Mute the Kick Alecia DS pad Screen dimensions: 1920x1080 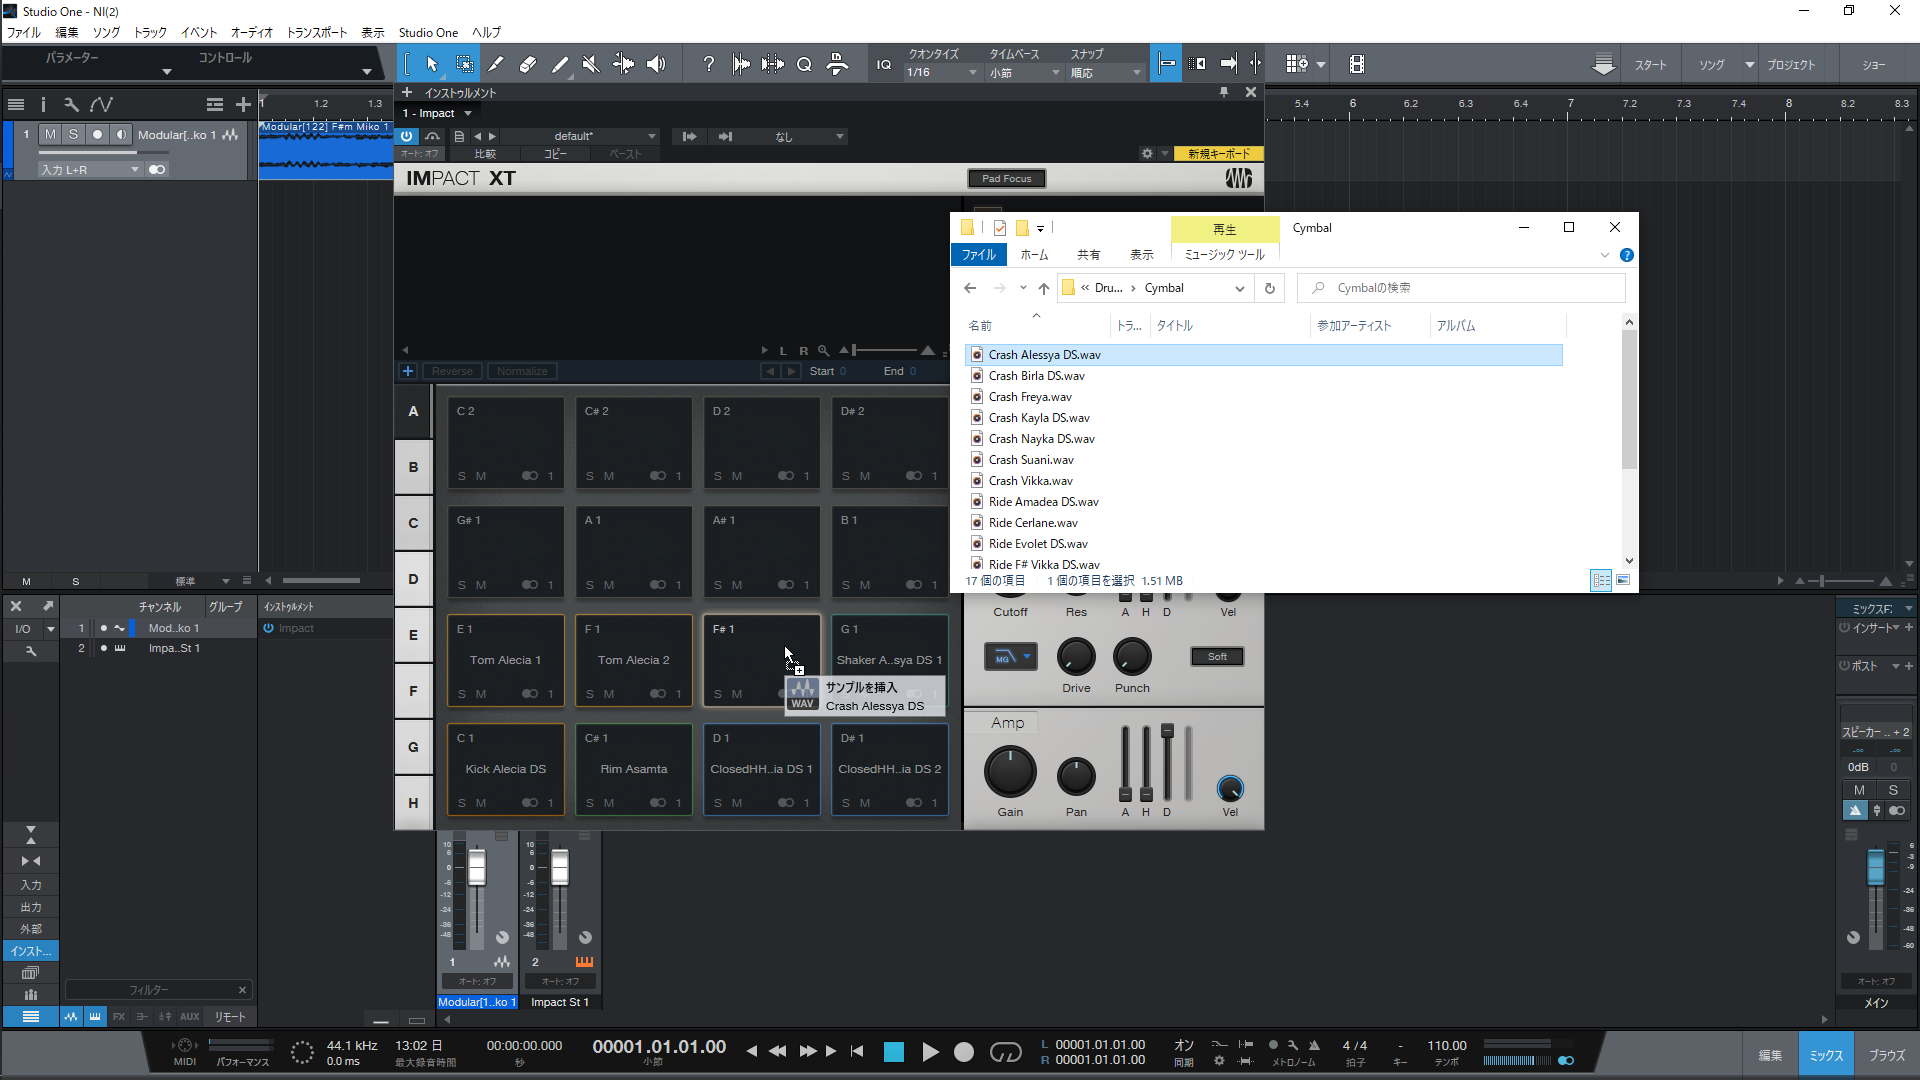click(x=481, y=803)
